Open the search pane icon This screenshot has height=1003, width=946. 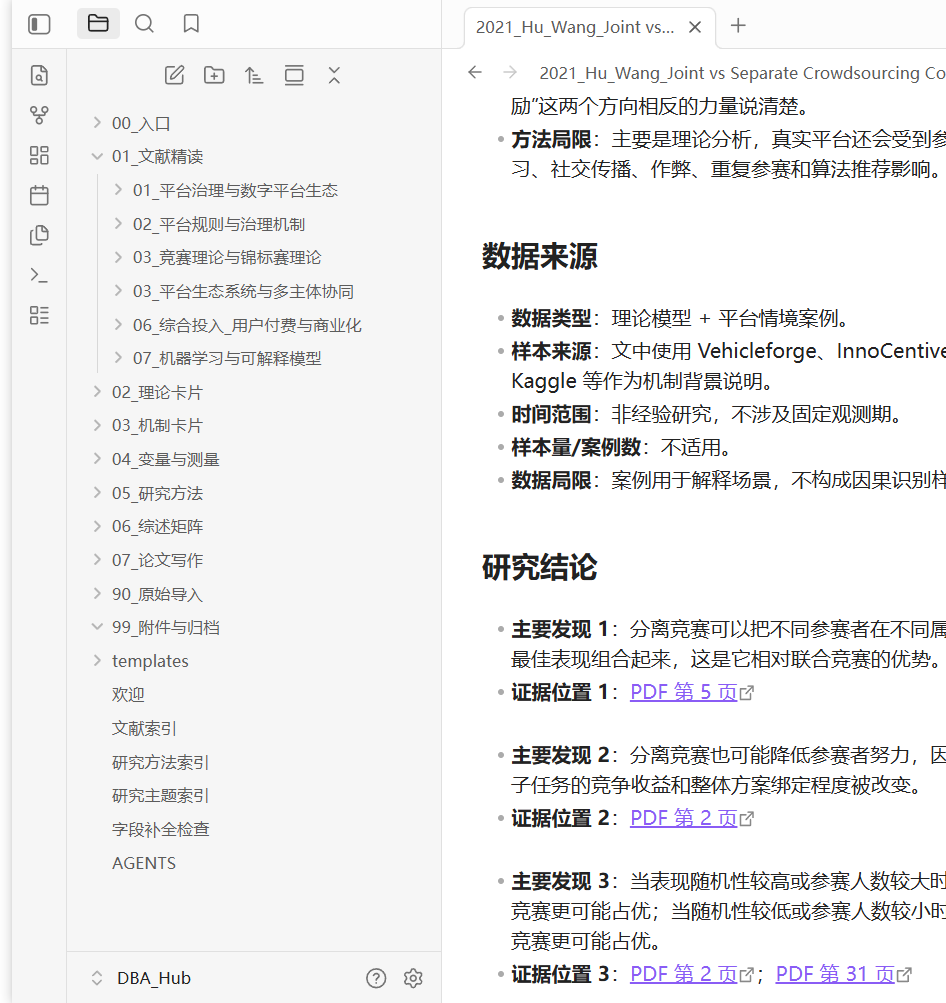pyautogui.click(x=145, y=24)
